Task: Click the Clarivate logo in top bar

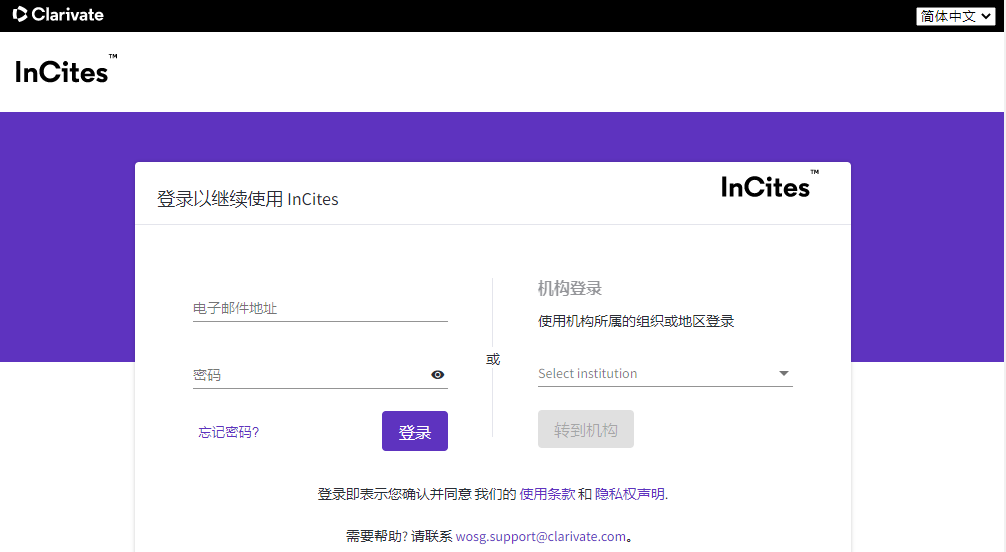Action: 58,15
